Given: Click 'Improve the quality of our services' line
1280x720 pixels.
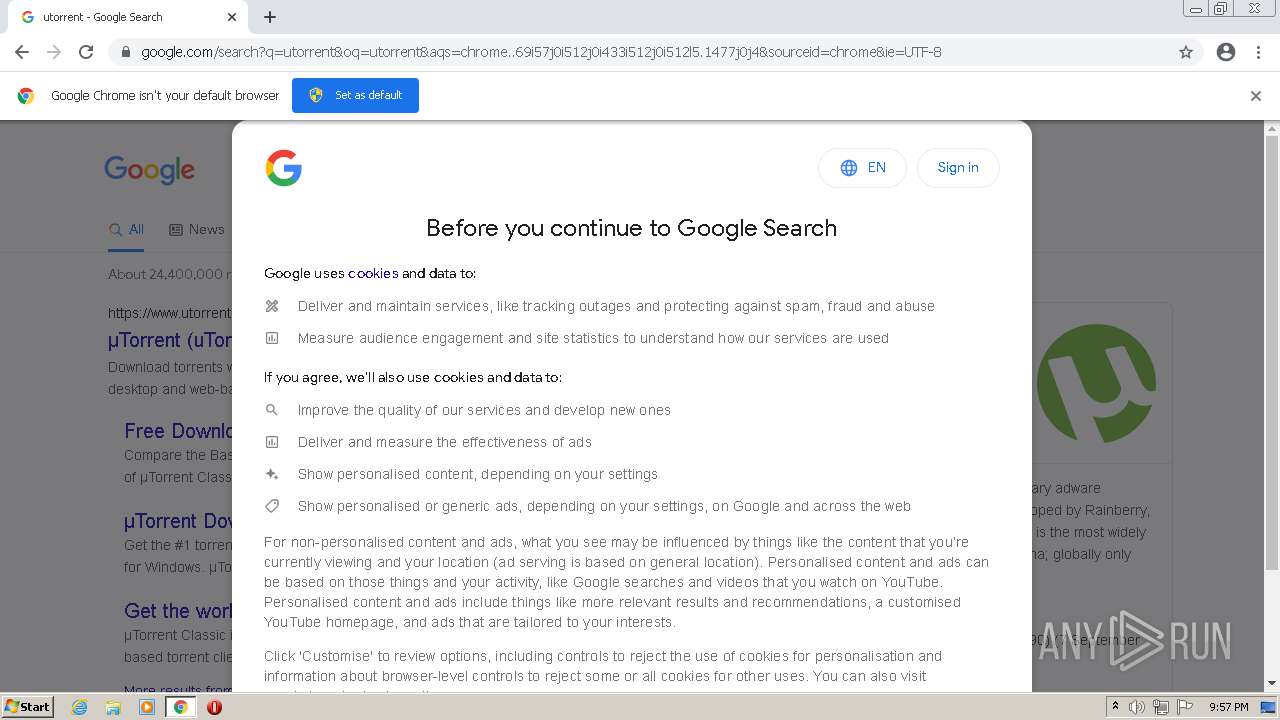Looking at the screenshot, I should click(484, 410).
